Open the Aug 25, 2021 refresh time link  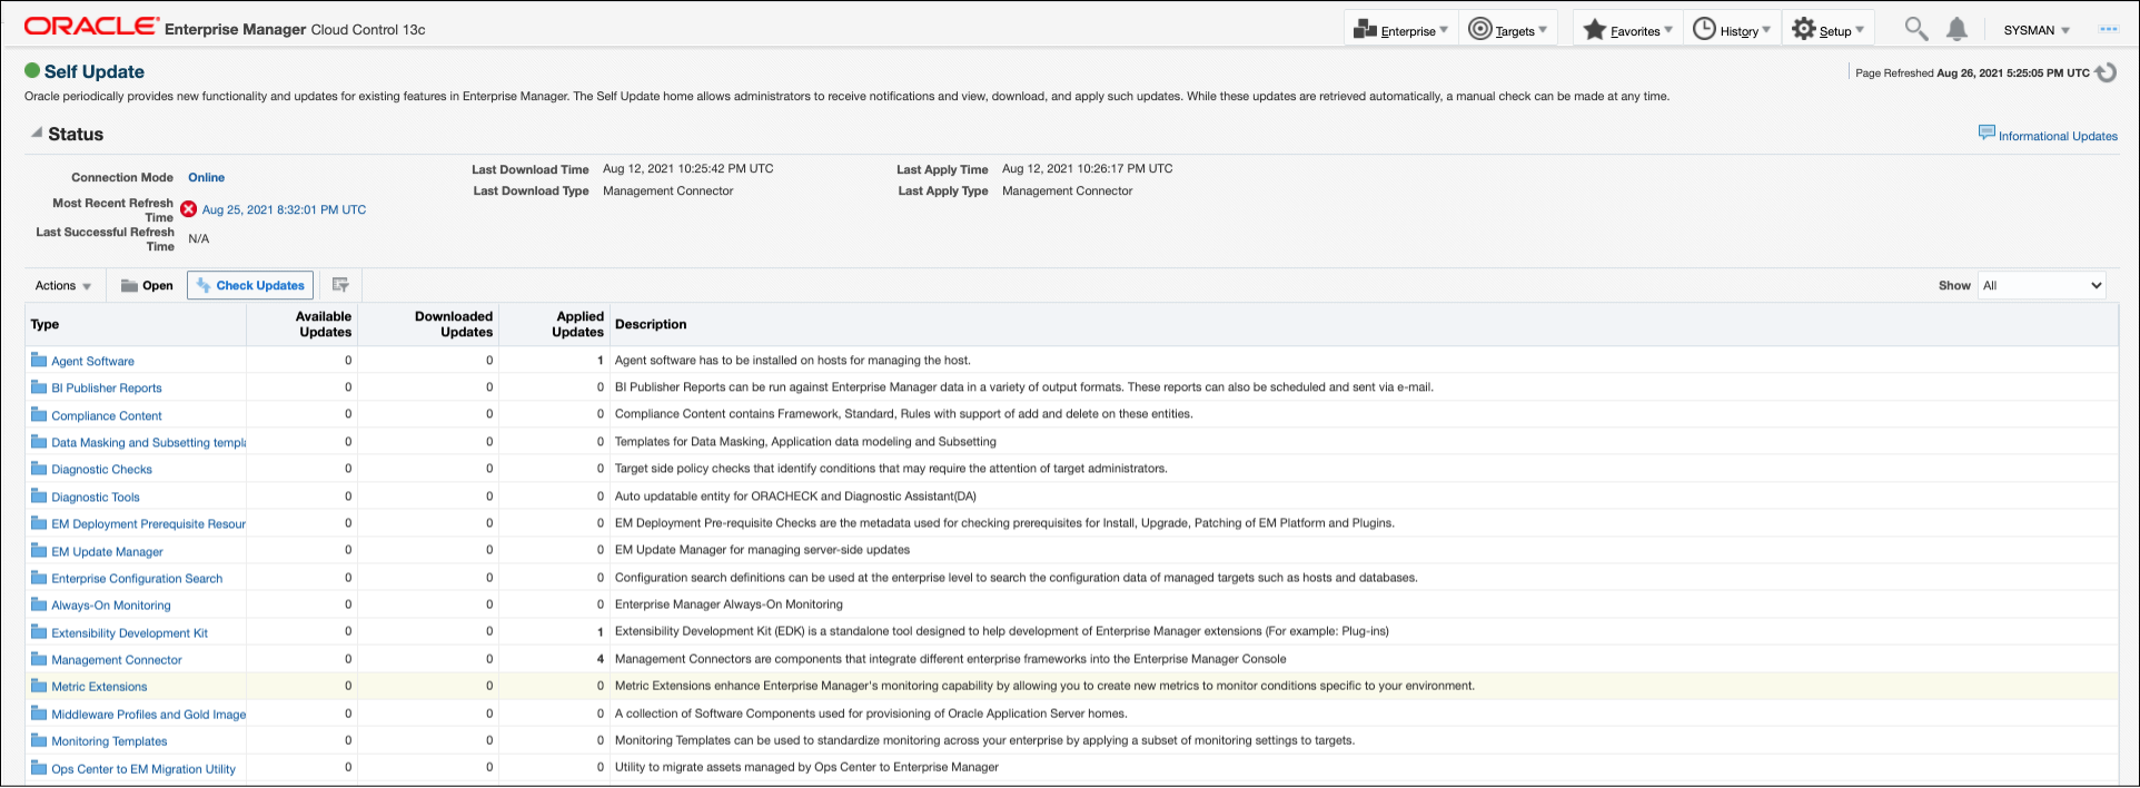(x=284, y=209)
